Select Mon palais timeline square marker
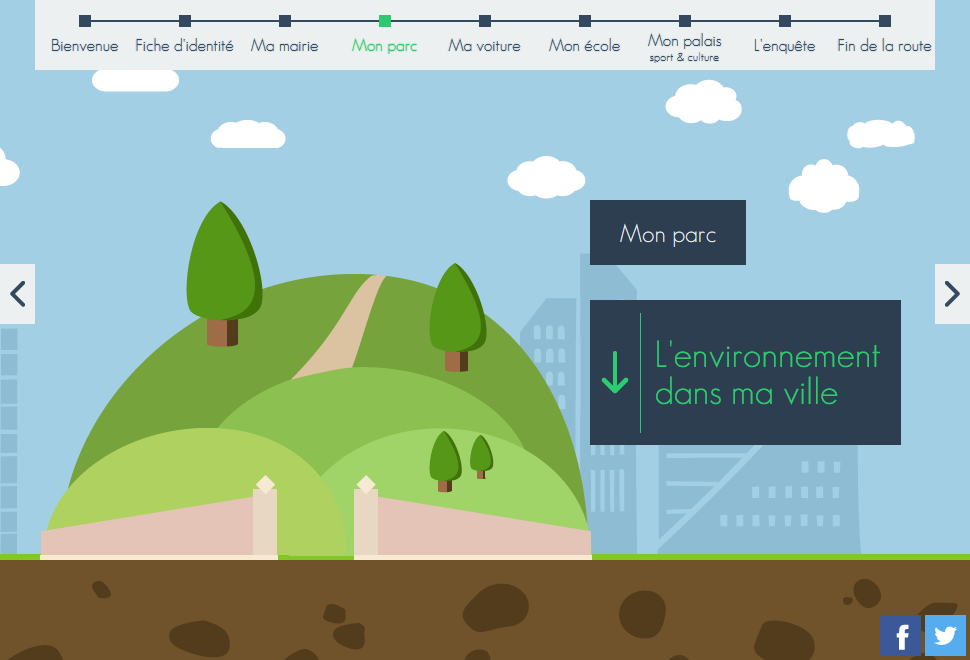Screen dimensions: 970x660 point(685,21)
